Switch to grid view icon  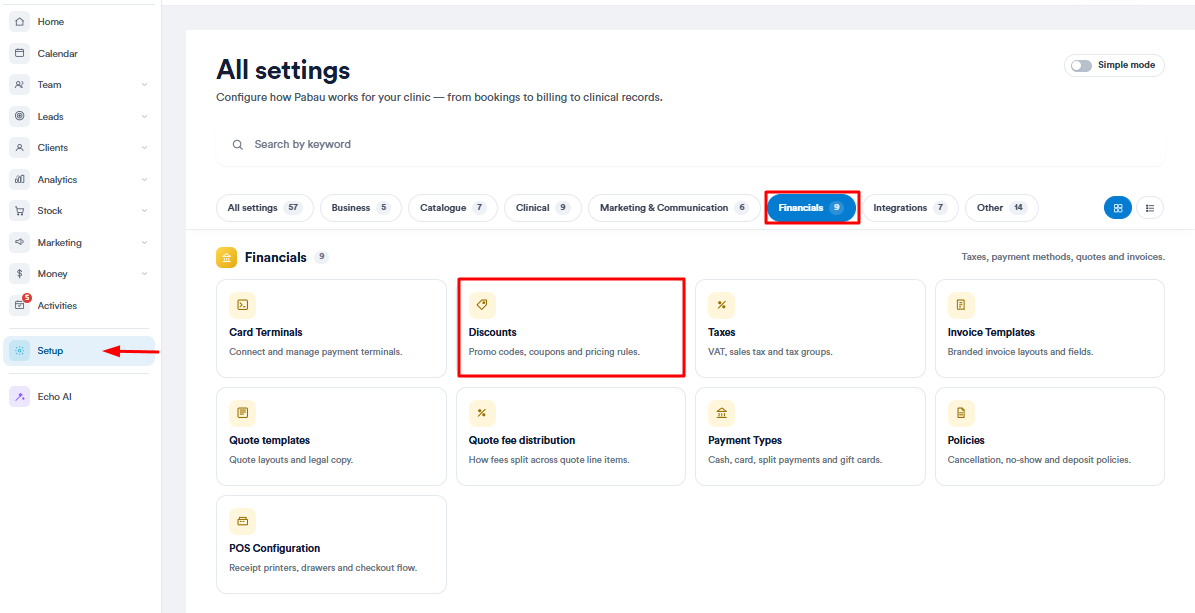(1118, 207)
